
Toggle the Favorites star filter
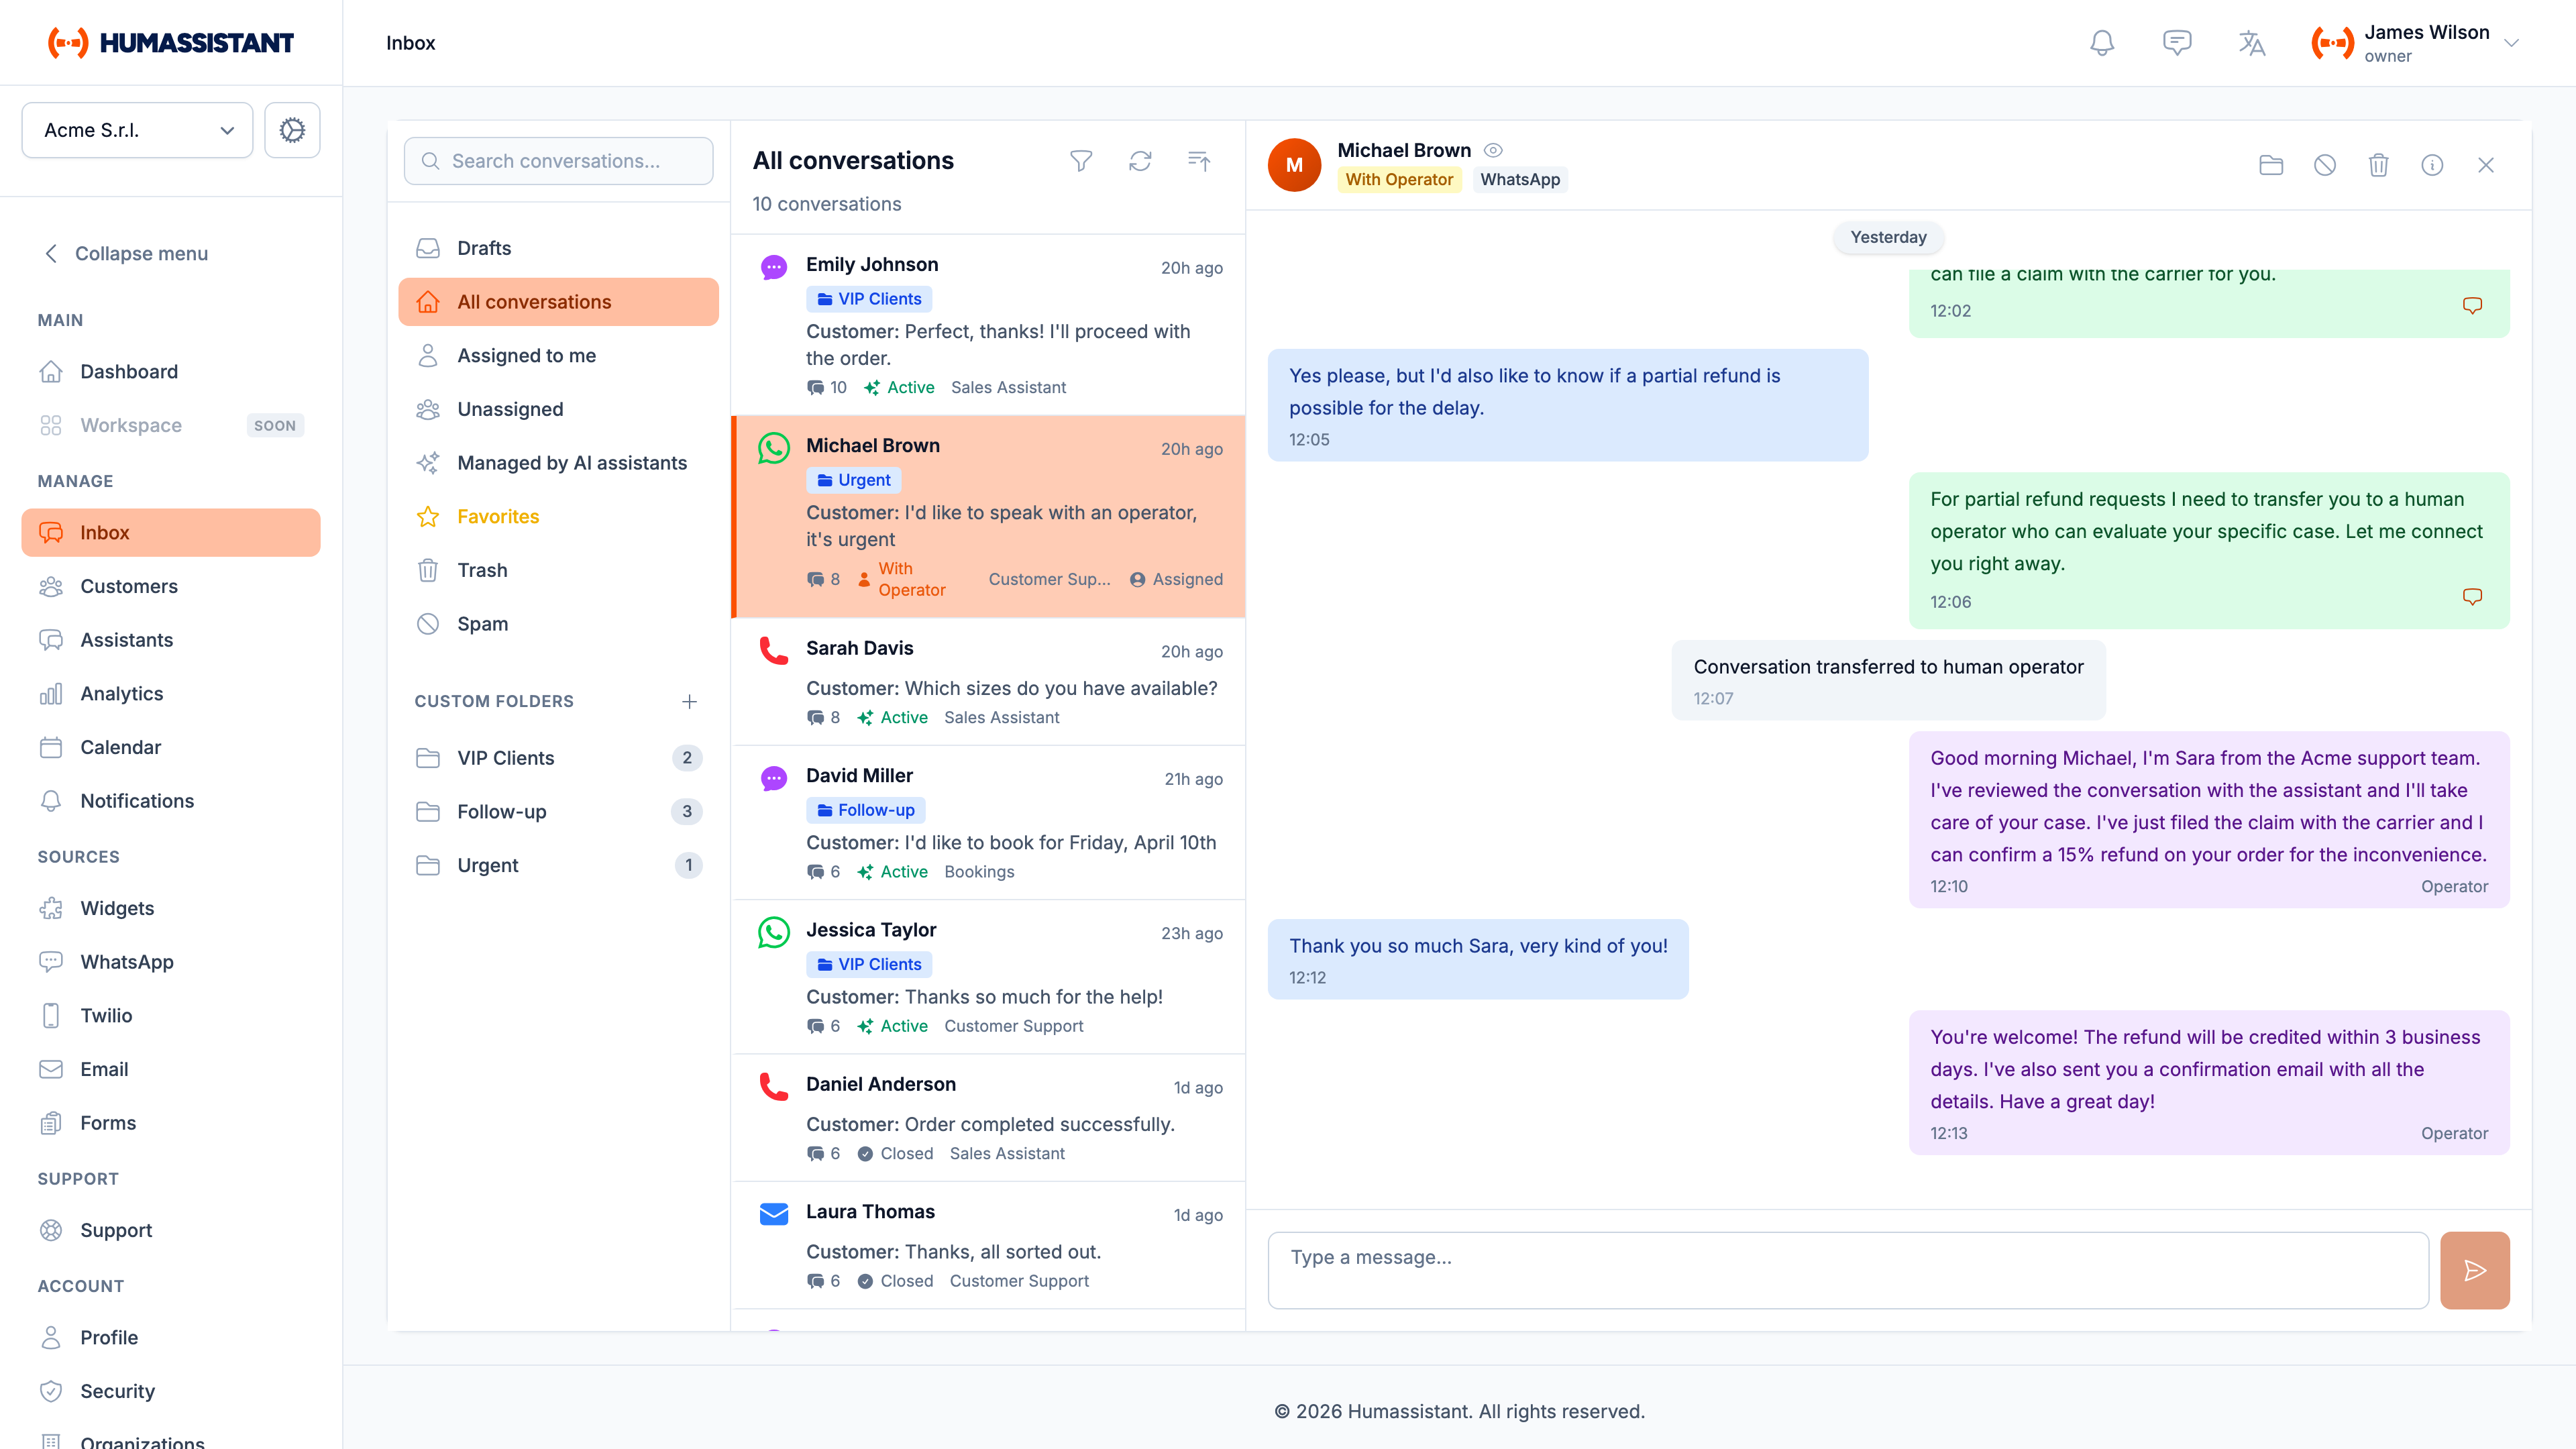tap(498, 516)
